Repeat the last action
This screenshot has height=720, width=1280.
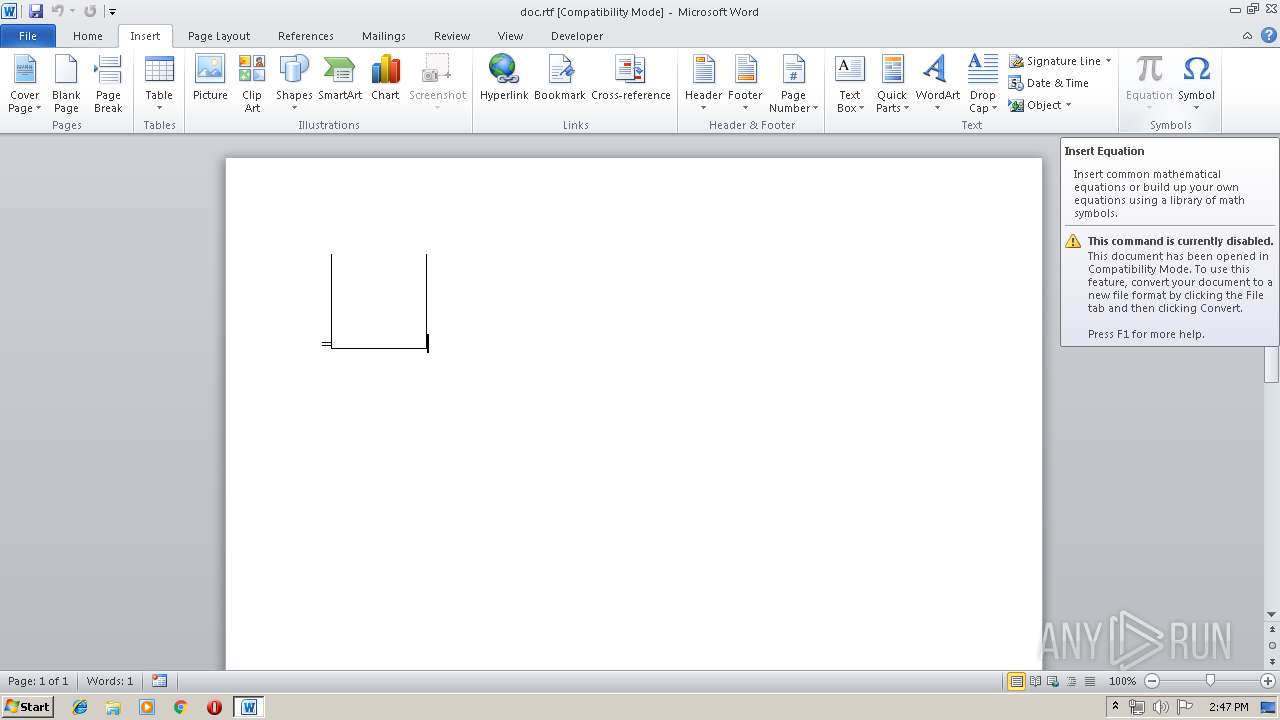[90, 11]
